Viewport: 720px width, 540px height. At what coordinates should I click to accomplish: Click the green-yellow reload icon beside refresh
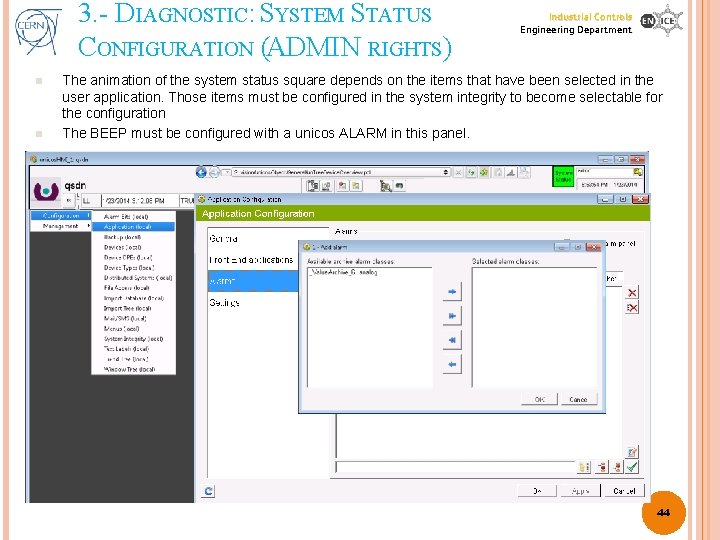pyautogui.click(x=484, y=173)
